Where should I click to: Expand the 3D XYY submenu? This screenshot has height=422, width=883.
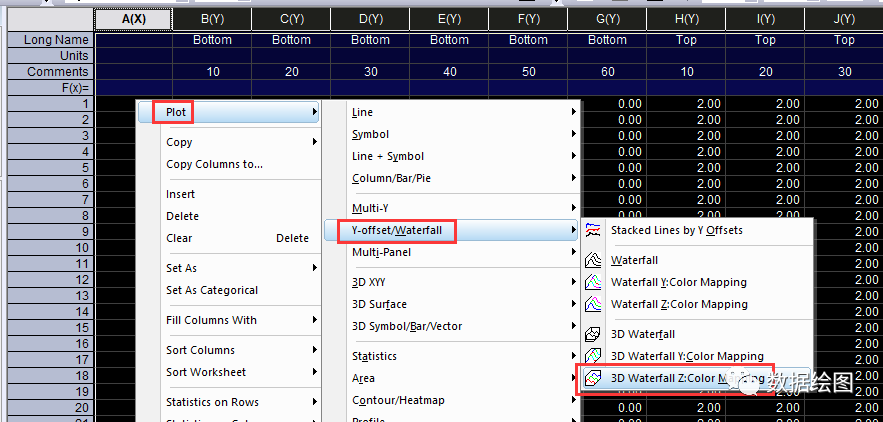point(452,282)
